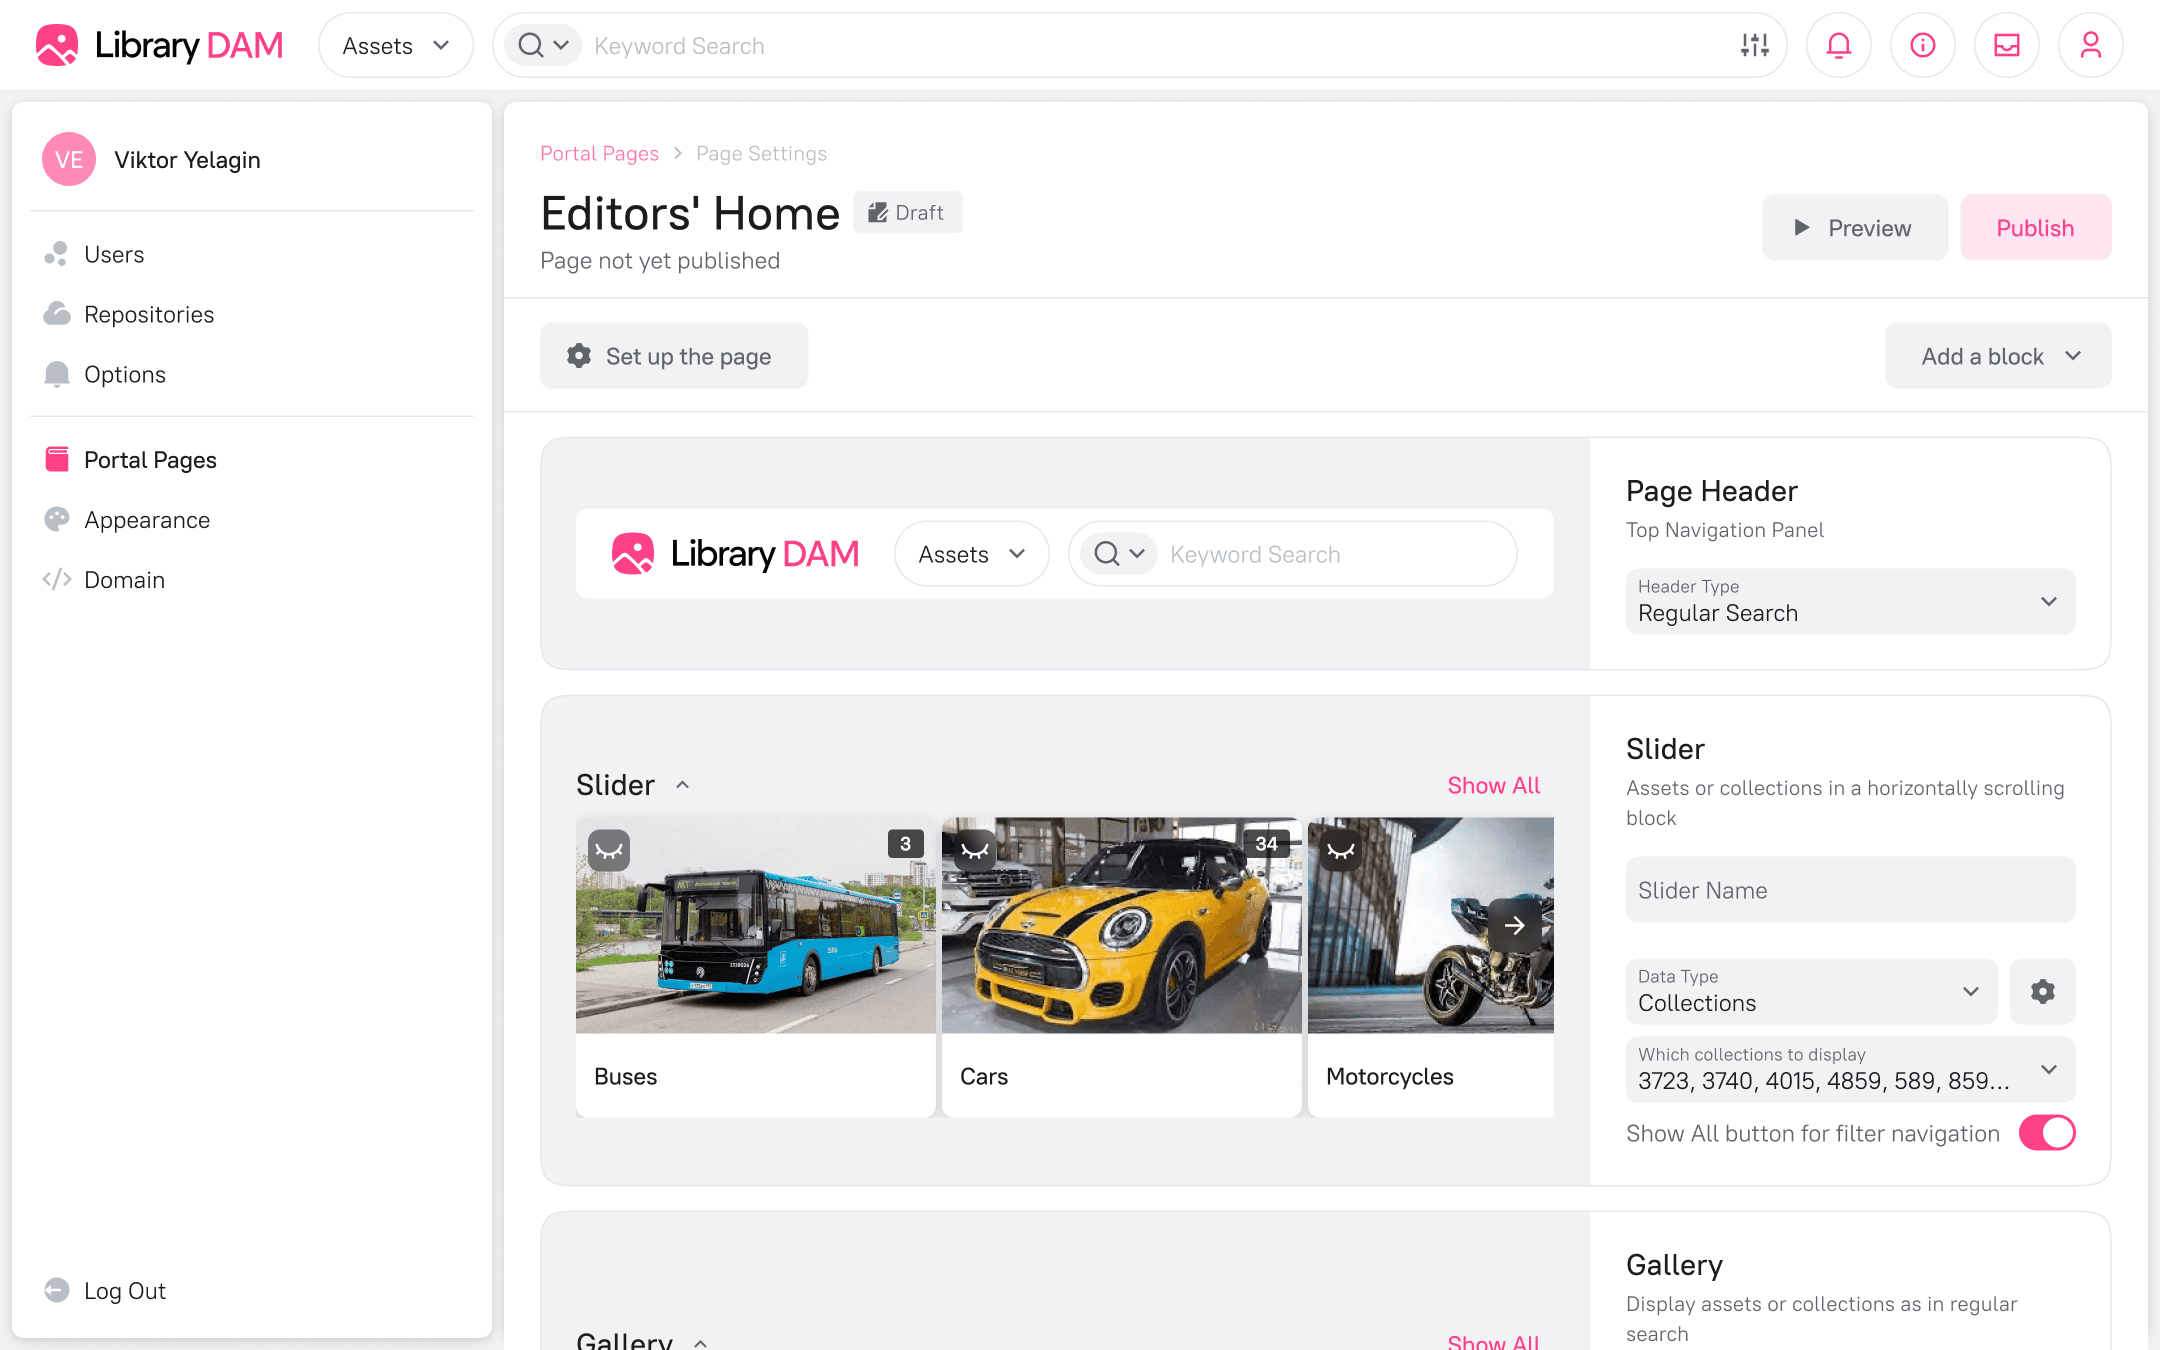Open Appearance in the sidebar
The height and width of the screenshot is (1350, 2160).
pyautogui.click(x=146, y=520)
